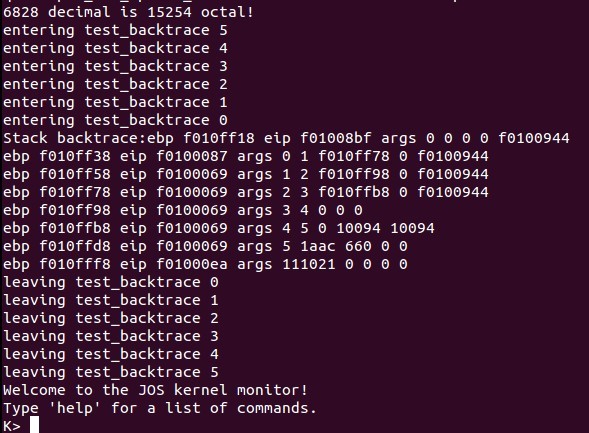The width and height of the screenshot is (589, 433).
Task: Click the ebp value f010fff8
Action: [75, 264]
